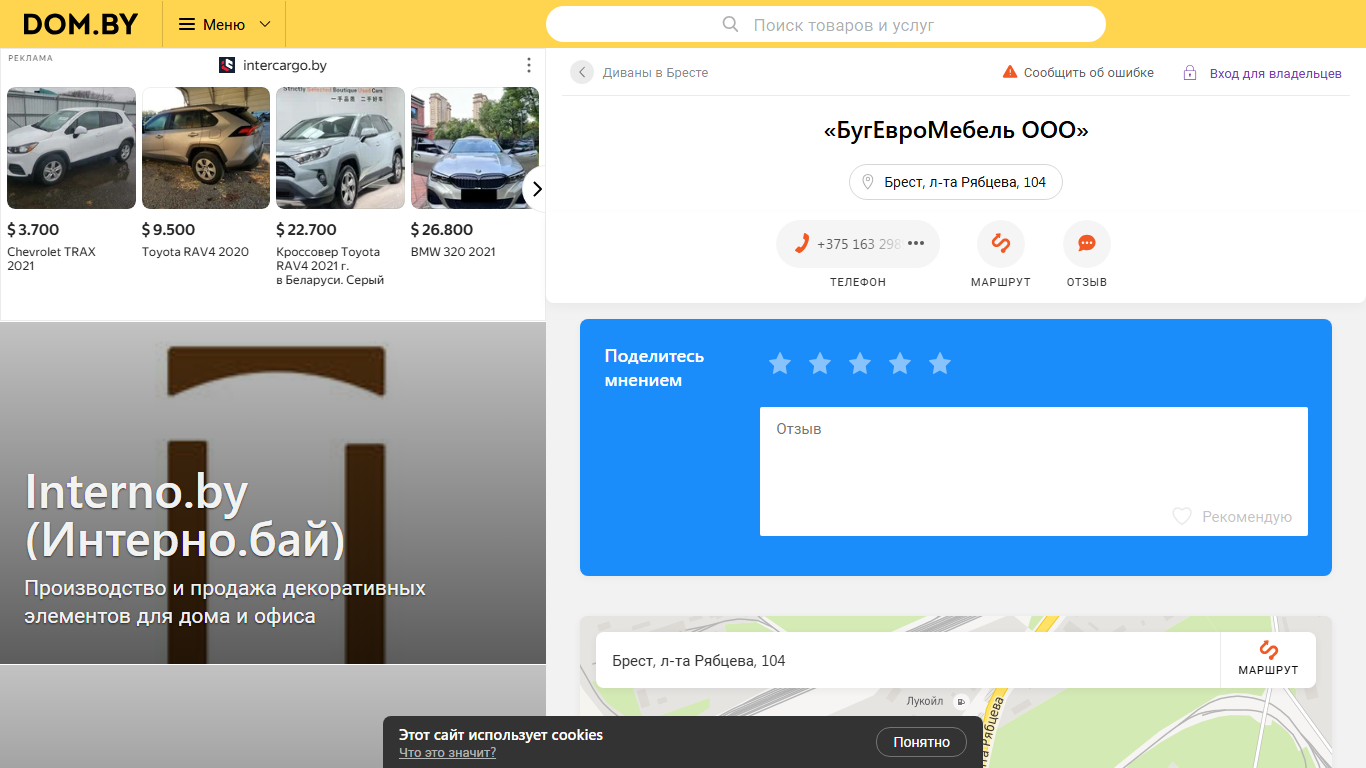The image size is (1366, 768).
Task: Click the Маршрут button on the map bar
Action: tap(1268, 660)
